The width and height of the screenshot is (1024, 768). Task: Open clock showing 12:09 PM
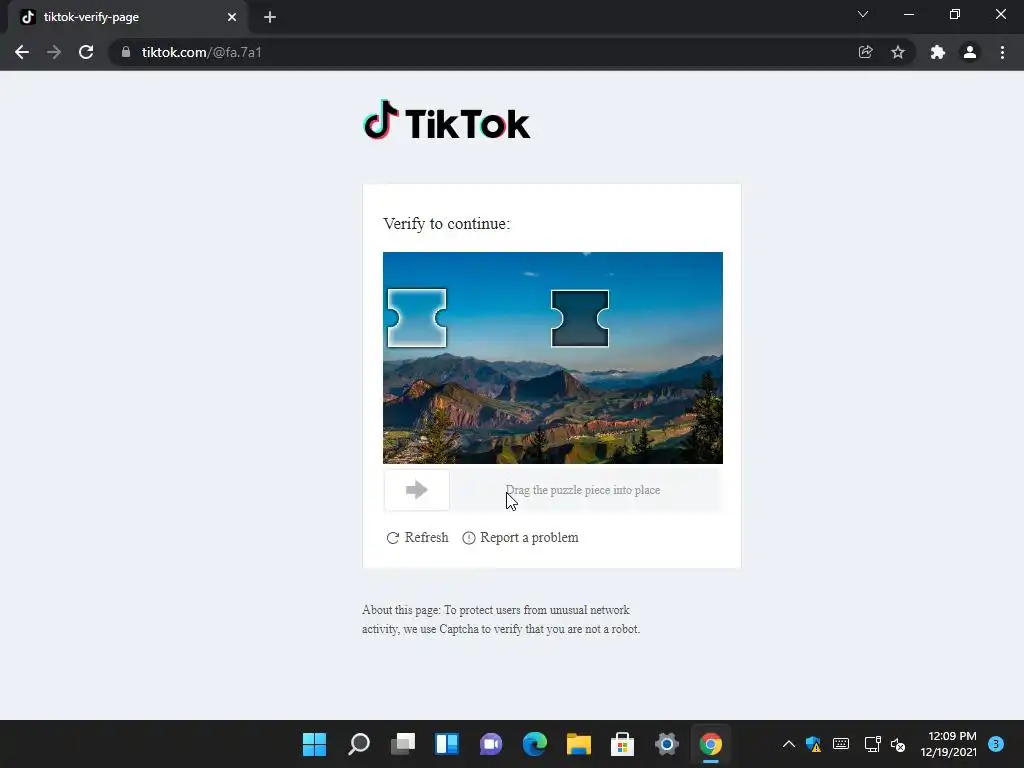pos(948,744)
